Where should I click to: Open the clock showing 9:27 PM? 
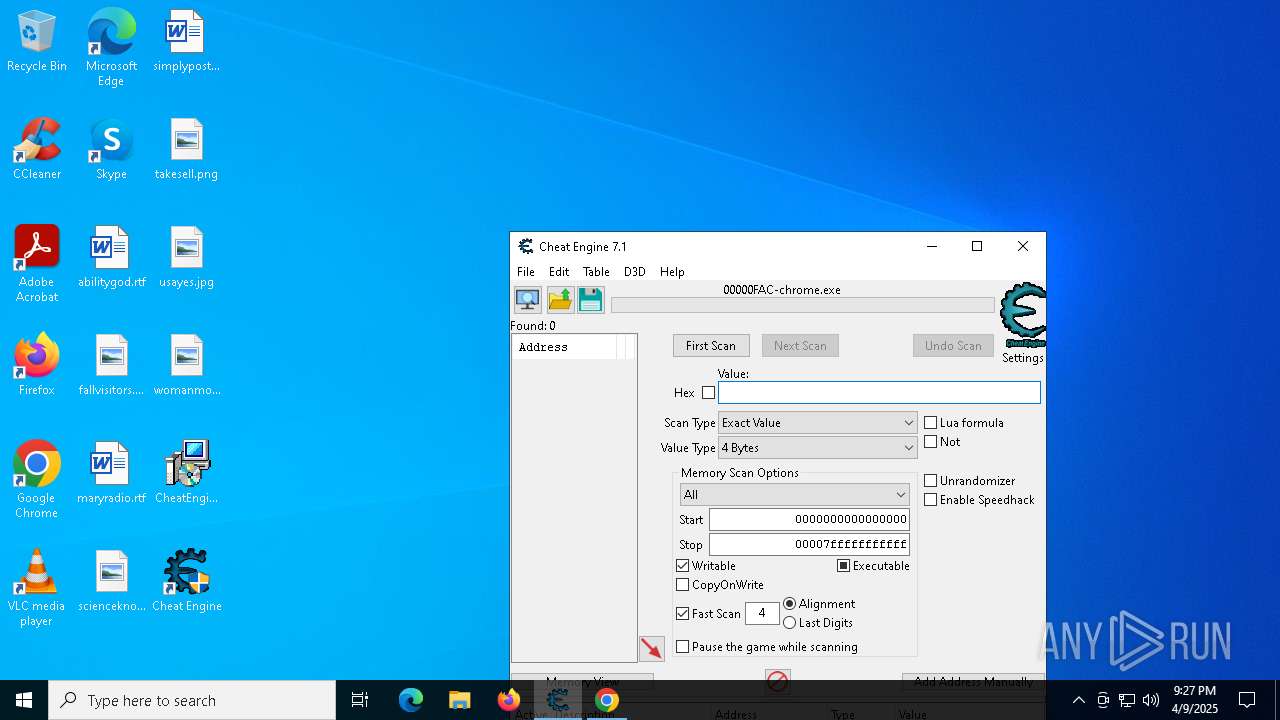tap(1195, 700)
